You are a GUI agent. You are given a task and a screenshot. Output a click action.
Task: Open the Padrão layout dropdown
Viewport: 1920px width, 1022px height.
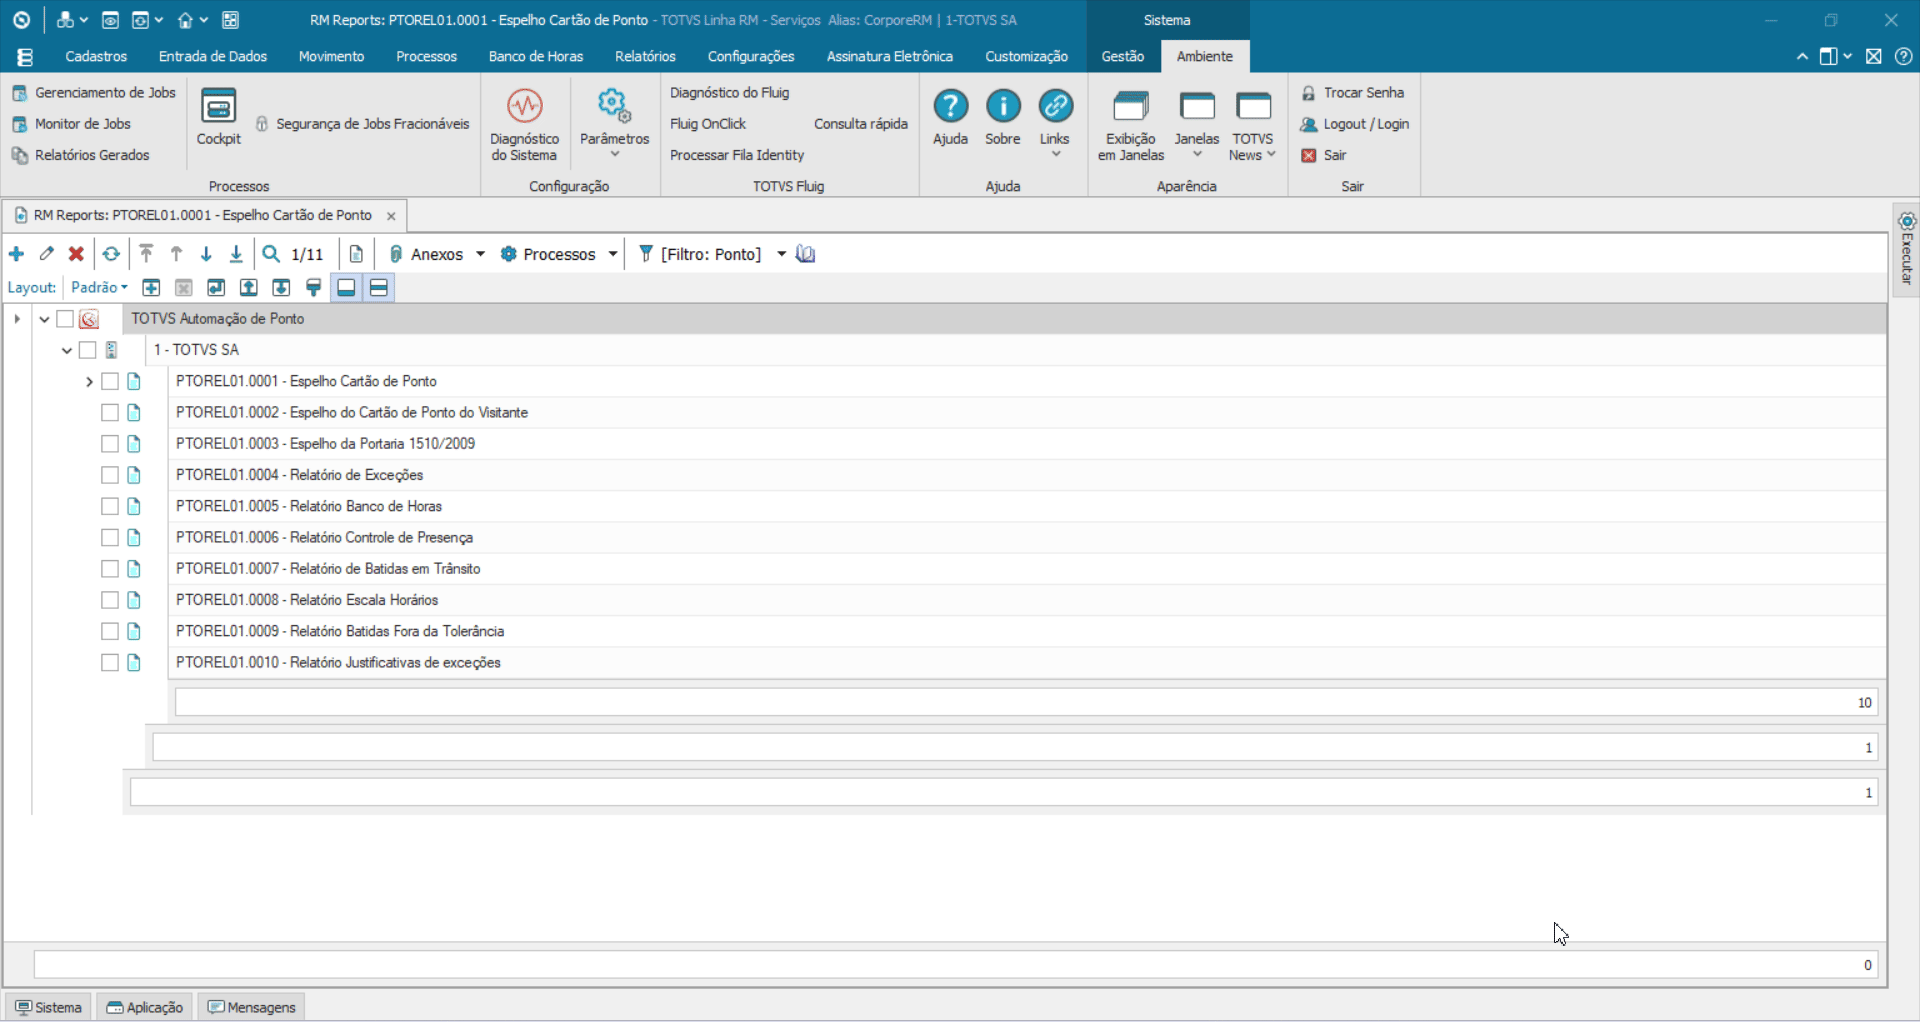tap(99, 288)
